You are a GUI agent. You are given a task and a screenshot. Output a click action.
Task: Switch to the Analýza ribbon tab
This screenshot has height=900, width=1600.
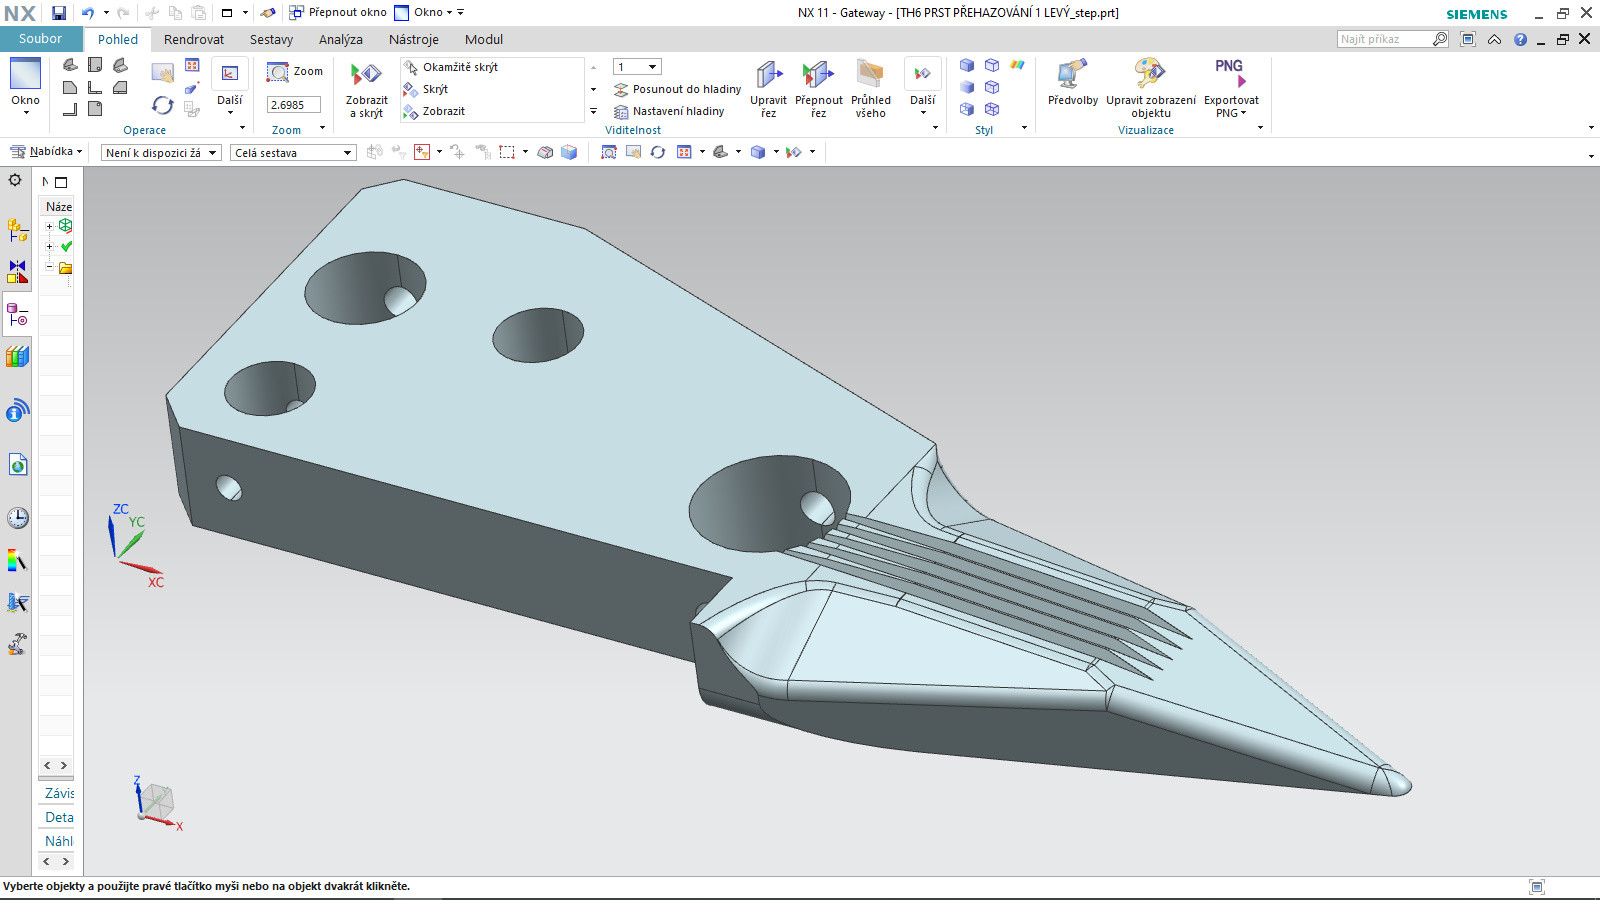pyautogui.click(x=340, y=39)
